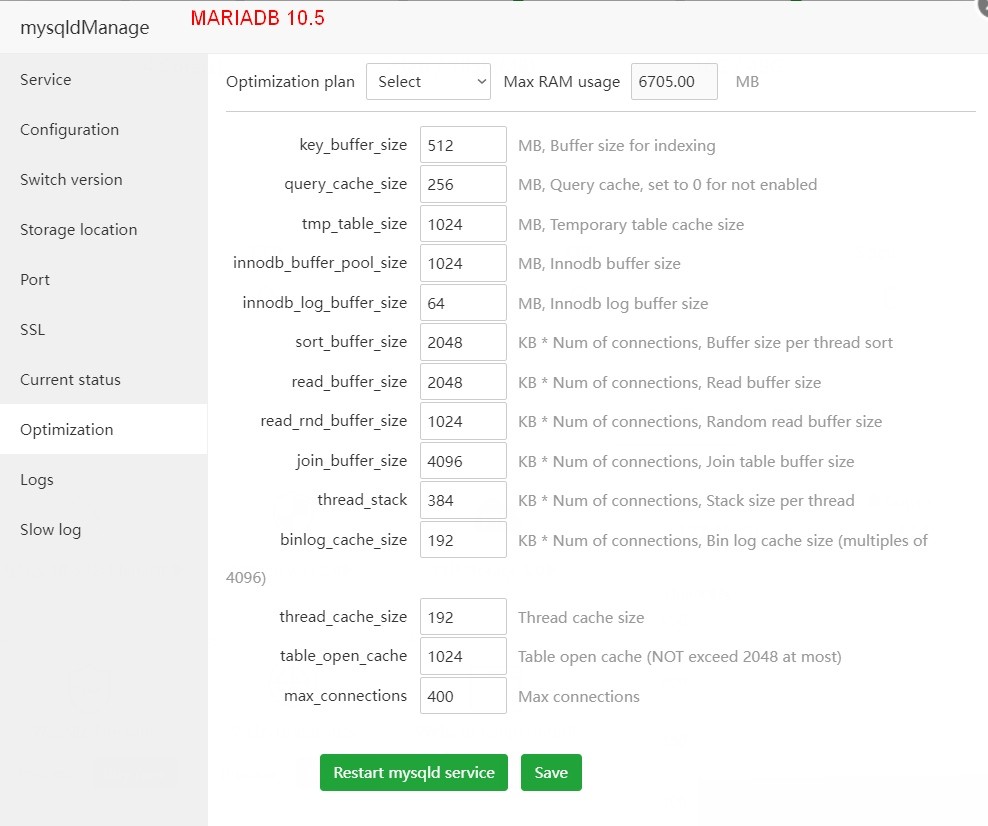Expand the Optimization plan dropdown

[x=428, y=81]
